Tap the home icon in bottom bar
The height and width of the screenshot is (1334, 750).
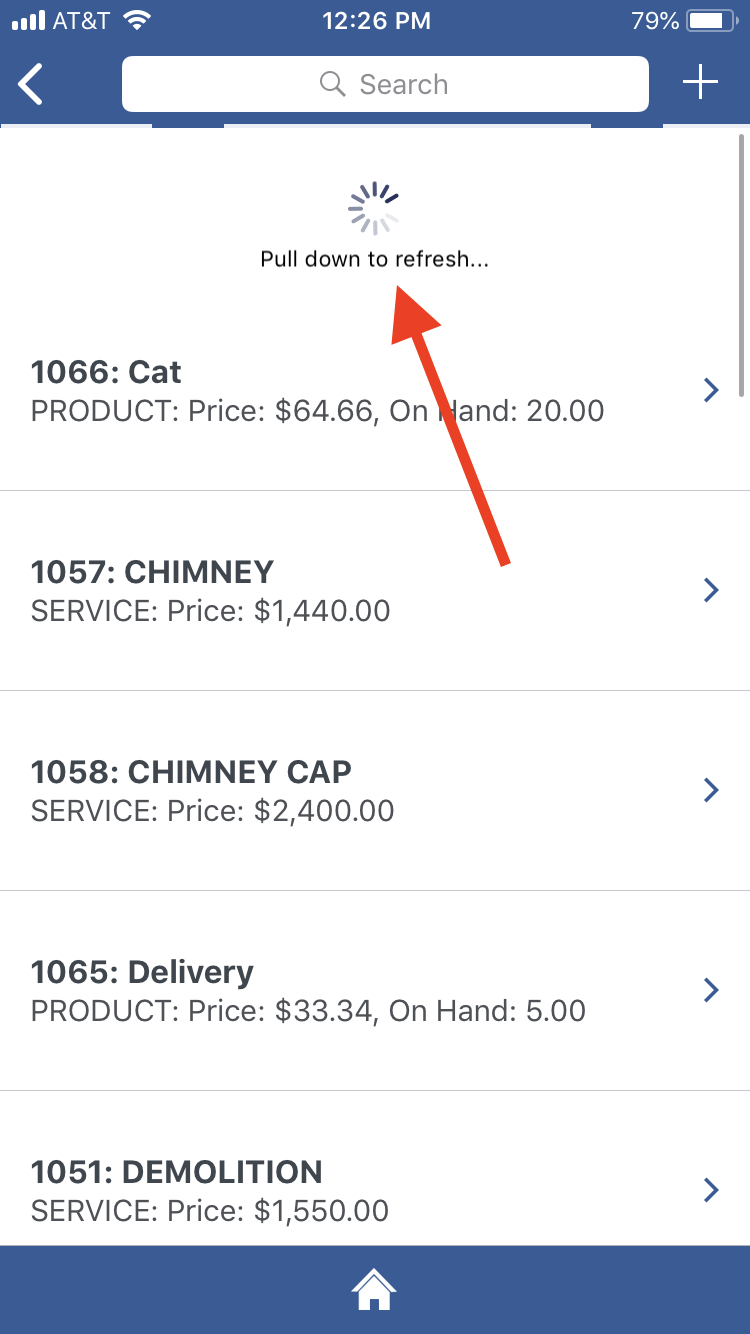coord(374,1289)
